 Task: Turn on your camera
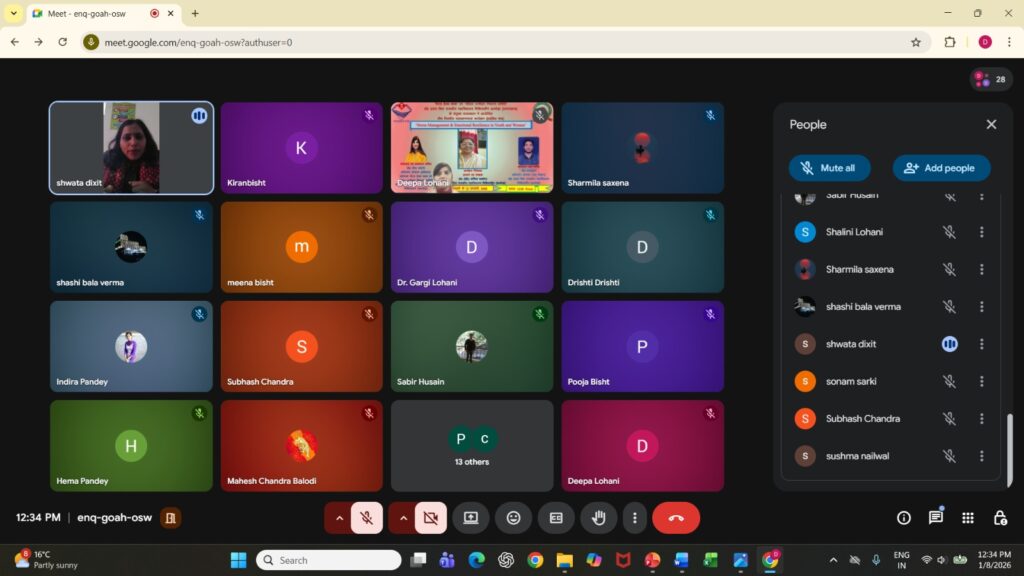(431, 518)
